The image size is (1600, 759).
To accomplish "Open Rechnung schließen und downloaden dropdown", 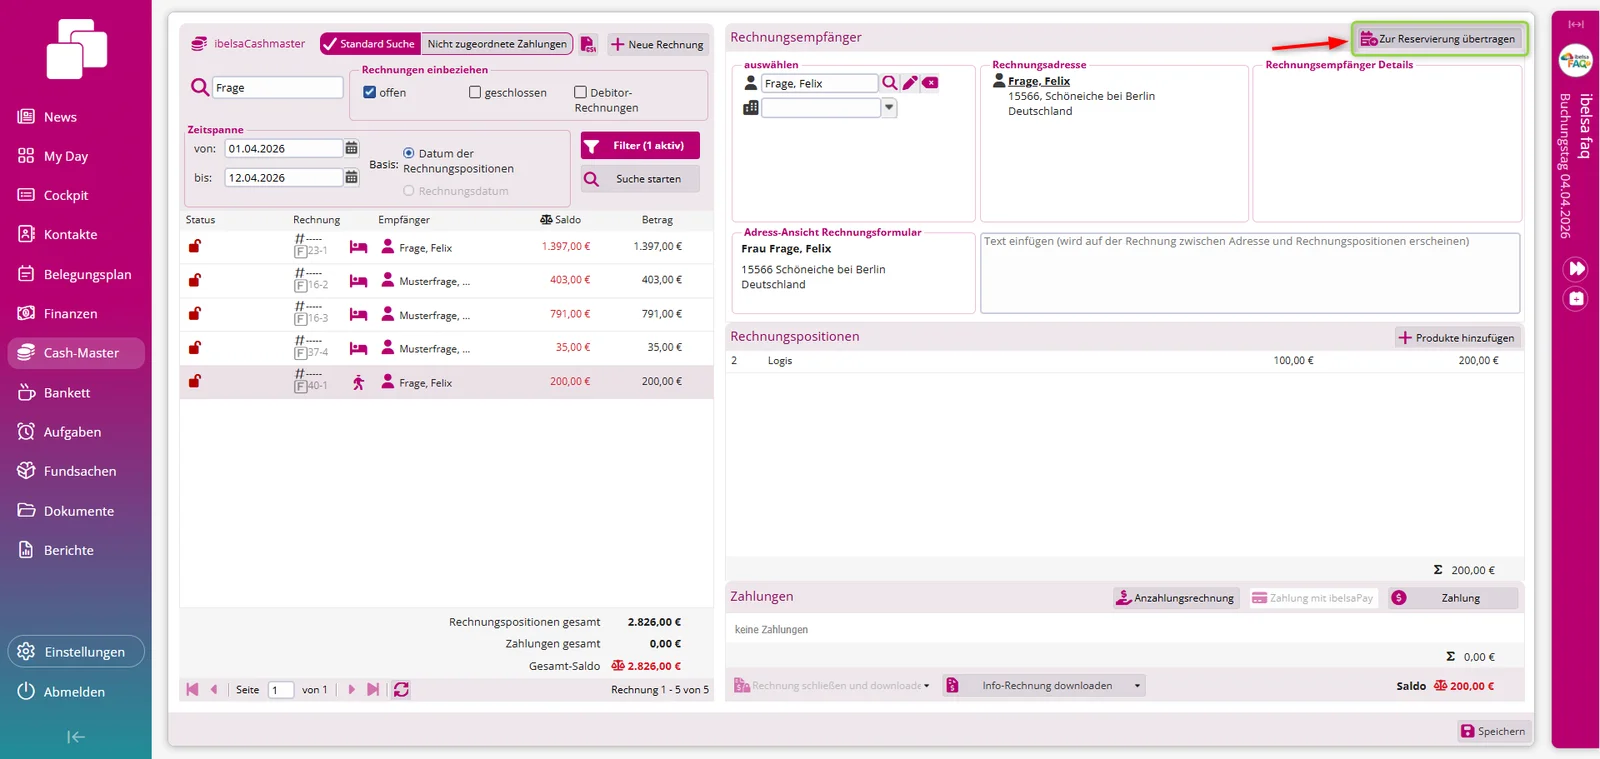I will pyautogui.click(x=926, y=686).
